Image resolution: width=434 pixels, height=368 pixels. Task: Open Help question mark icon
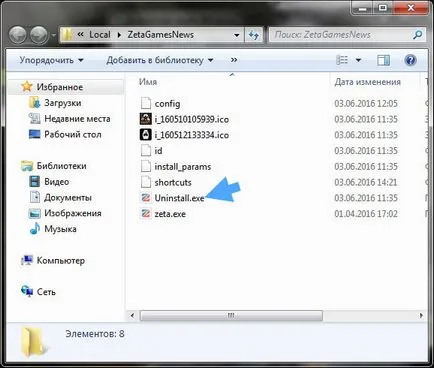tap(410, 60)
